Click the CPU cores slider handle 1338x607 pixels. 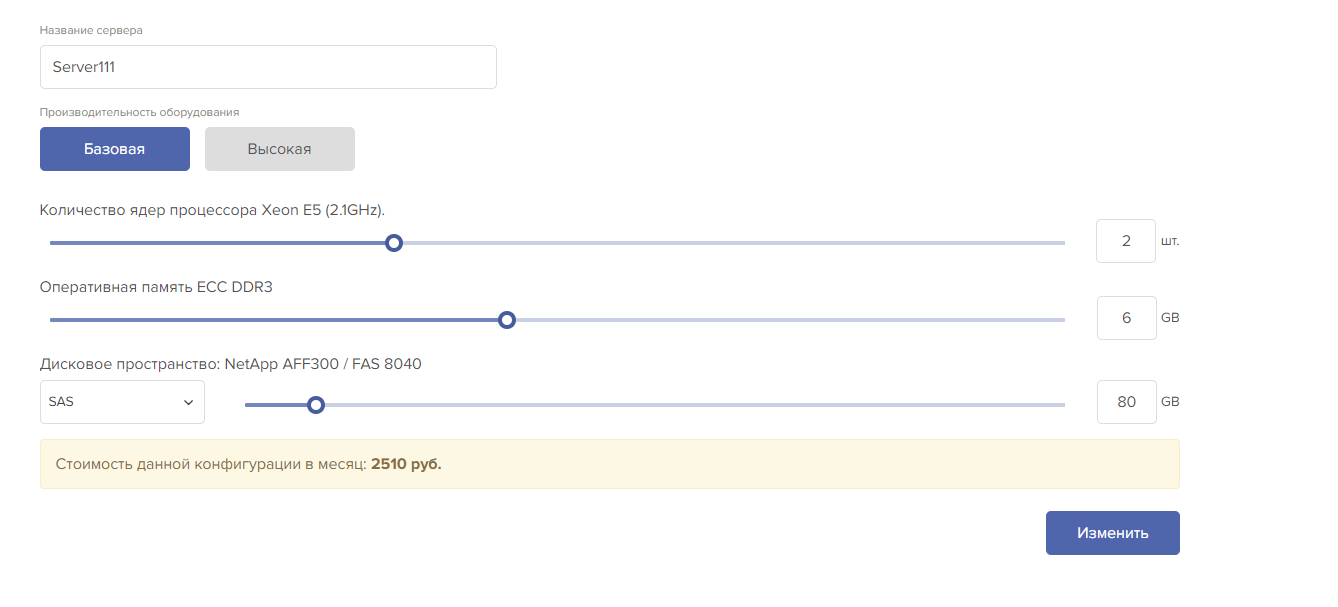pos(394,243)
